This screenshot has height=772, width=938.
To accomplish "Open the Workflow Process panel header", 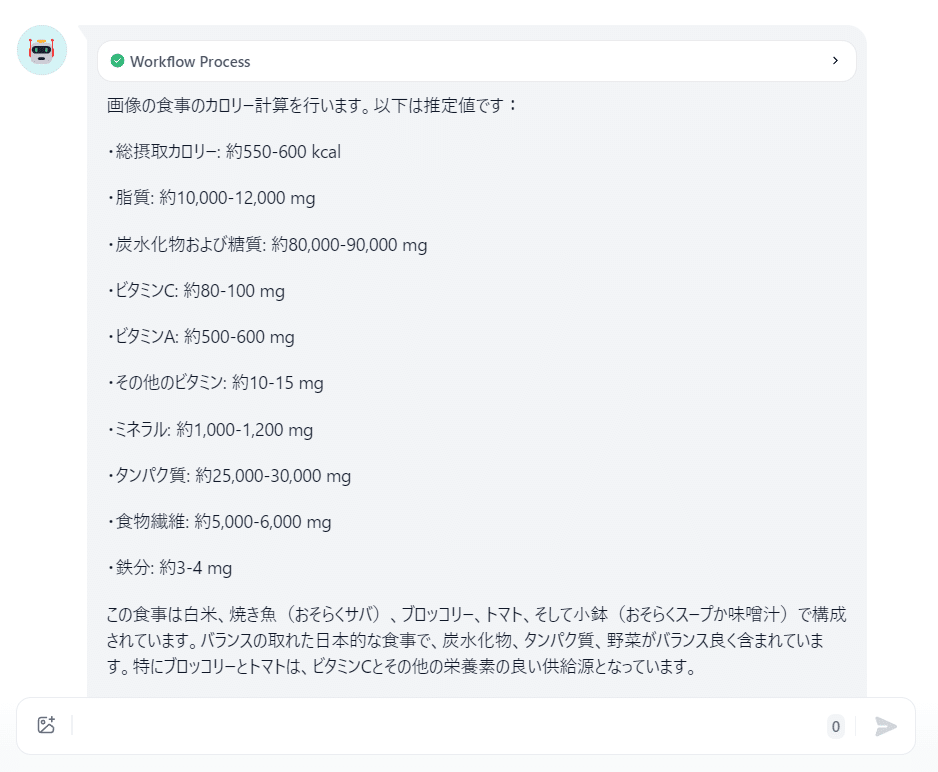I will pyautogui.click(x=477, y=61).
